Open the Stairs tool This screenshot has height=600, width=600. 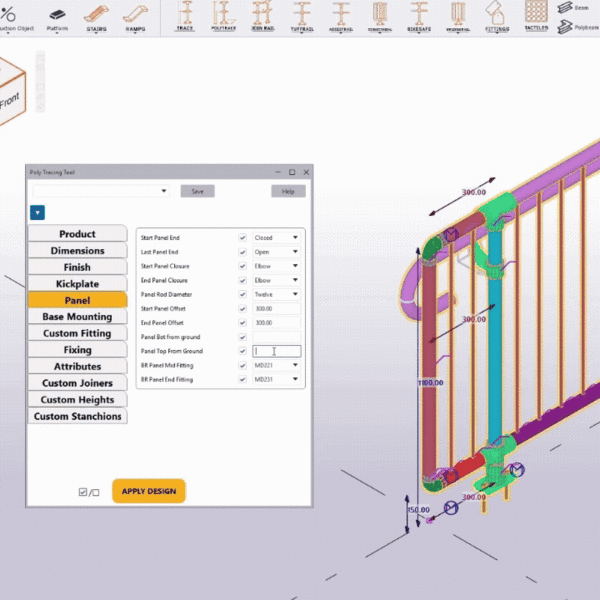tap(96, 16)
